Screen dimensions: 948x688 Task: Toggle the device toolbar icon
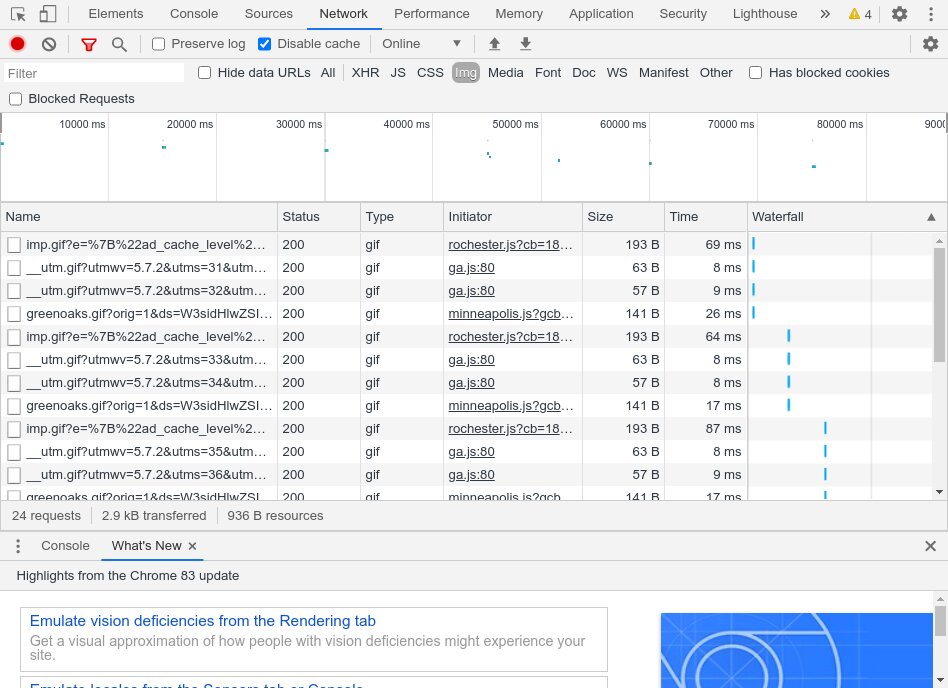[47, 14]
